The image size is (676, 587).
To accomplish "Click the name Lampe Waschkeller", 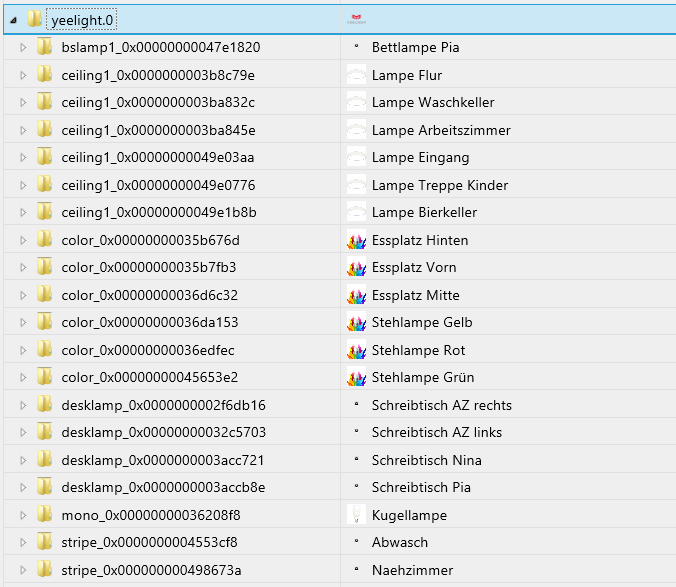I will 433,103.
